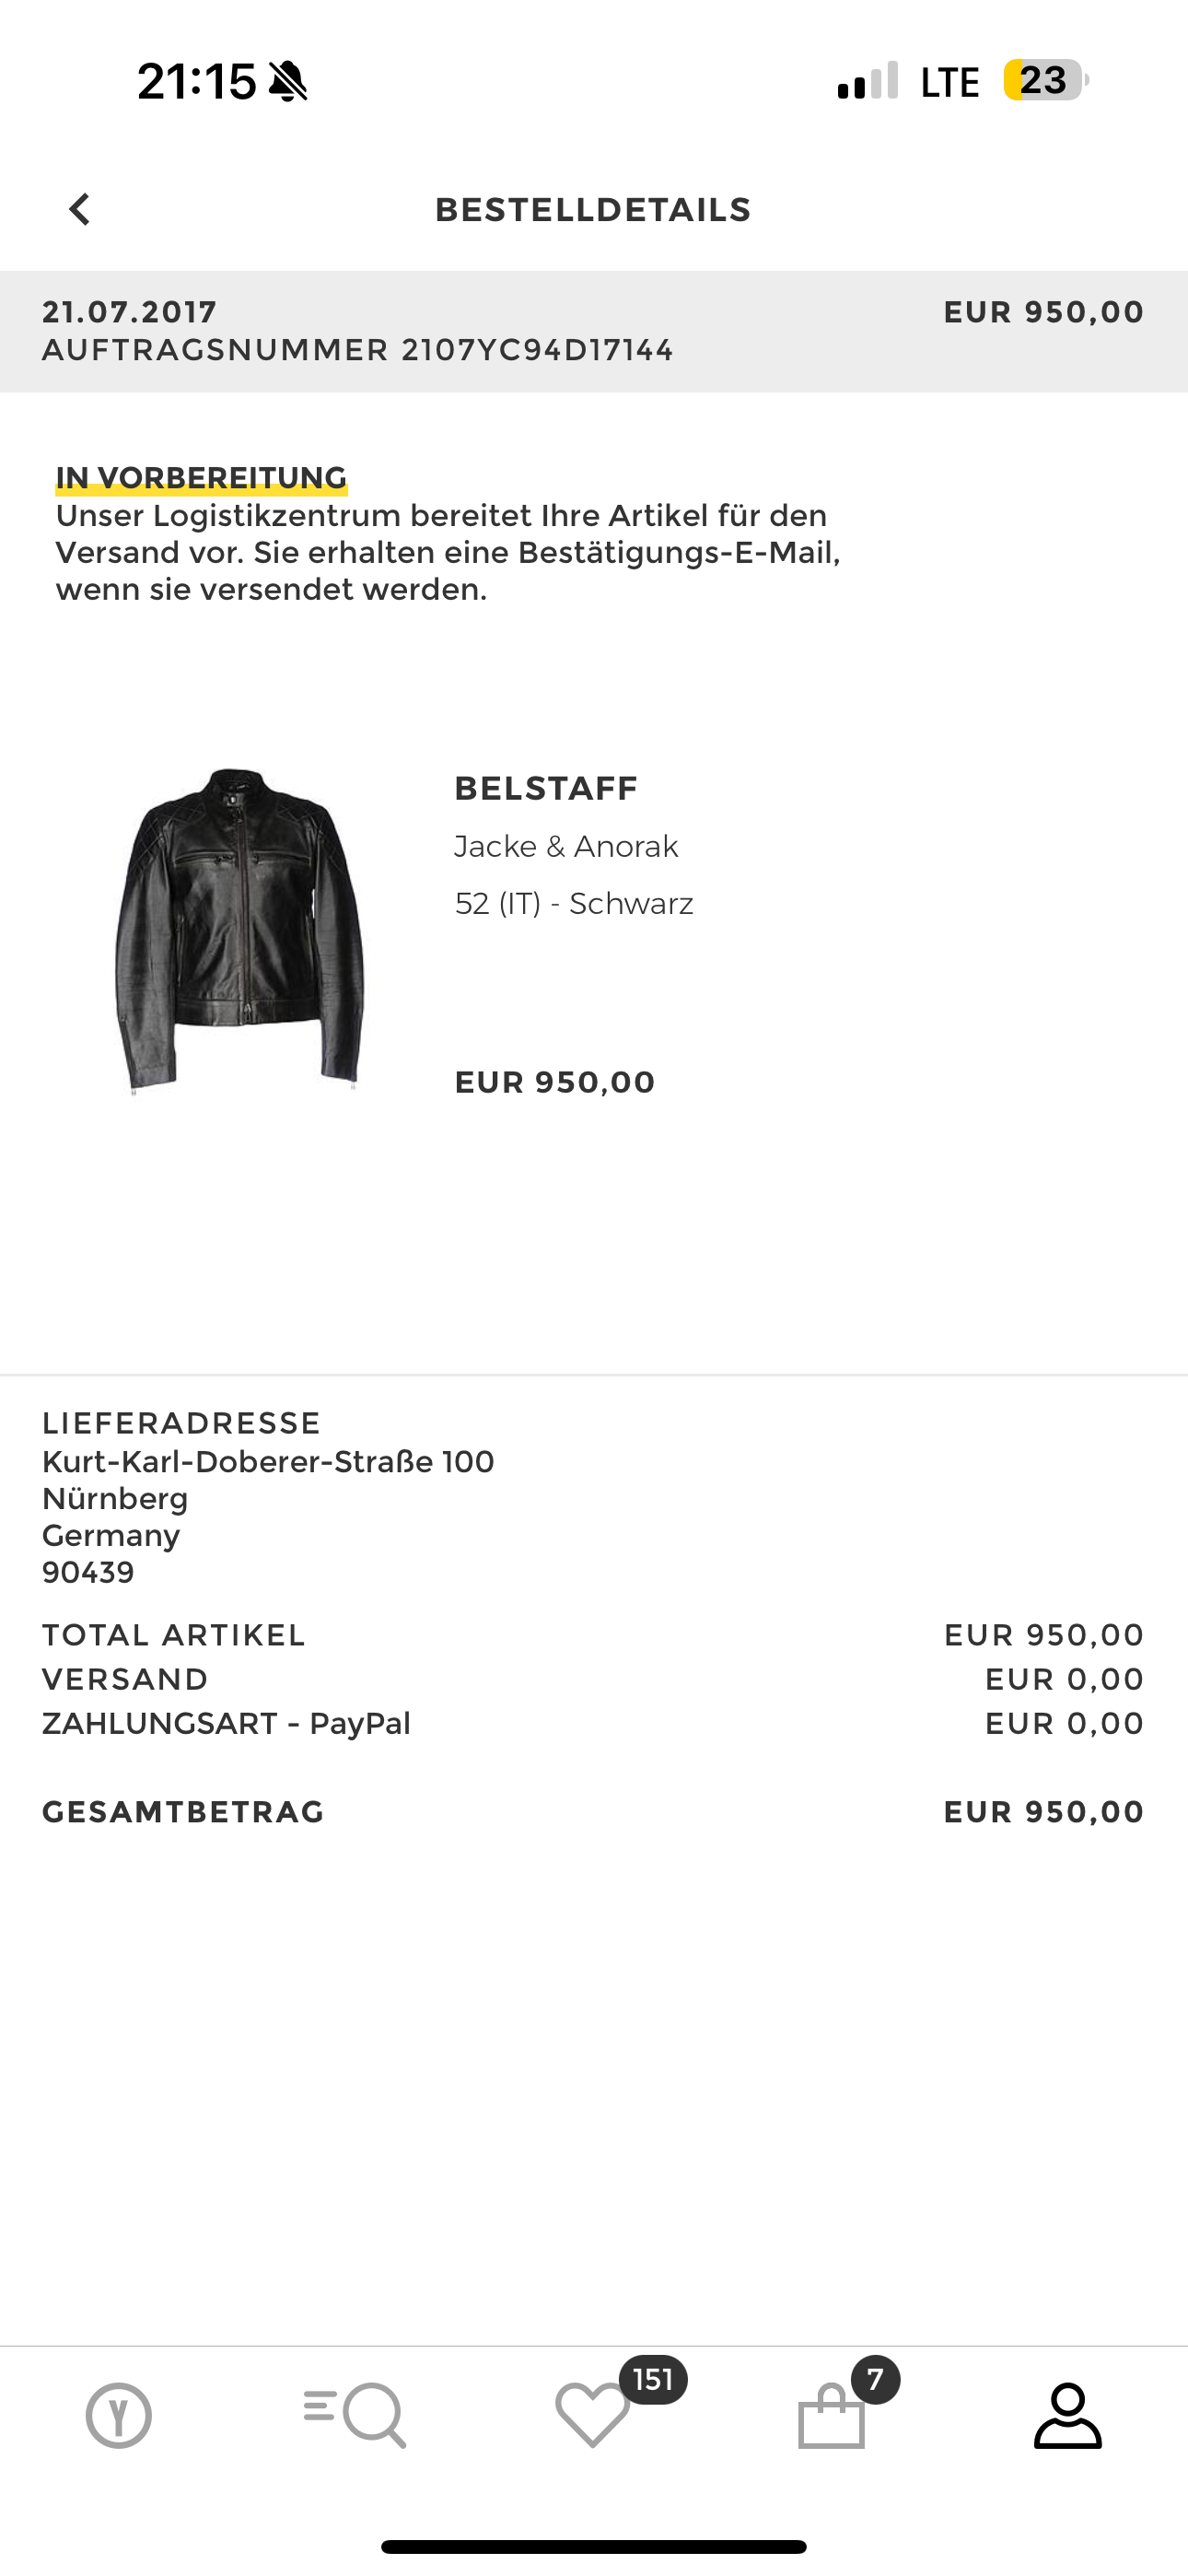Open the YOOX home tab icon

point(119,2416)
